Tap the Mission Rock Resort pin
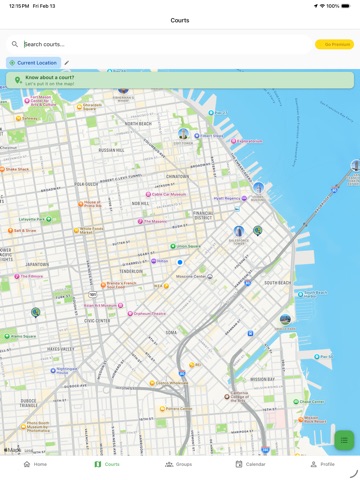360x480 pixels. pyautogui.click(x=300, y=419)
